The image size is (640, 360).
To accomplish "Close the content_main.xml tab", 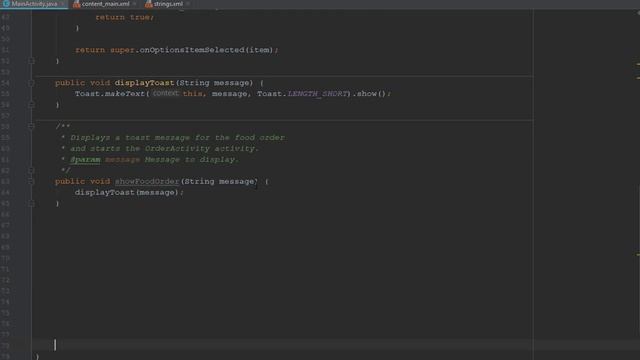I will point(134,4).
